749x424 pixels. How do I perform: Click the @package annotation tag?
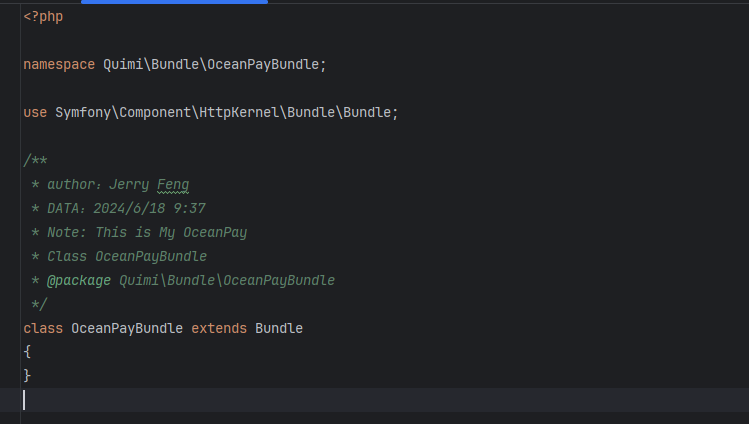click(79, 280)
